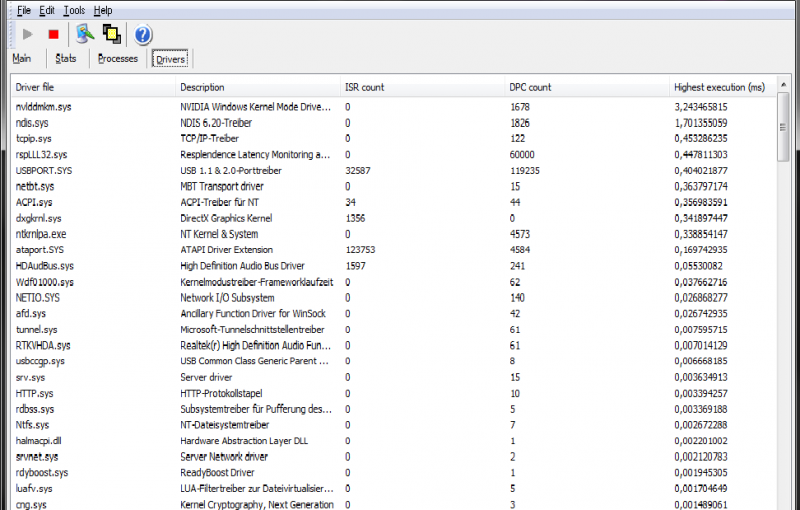Click DPC count value 60000

(x=522, y=155)
